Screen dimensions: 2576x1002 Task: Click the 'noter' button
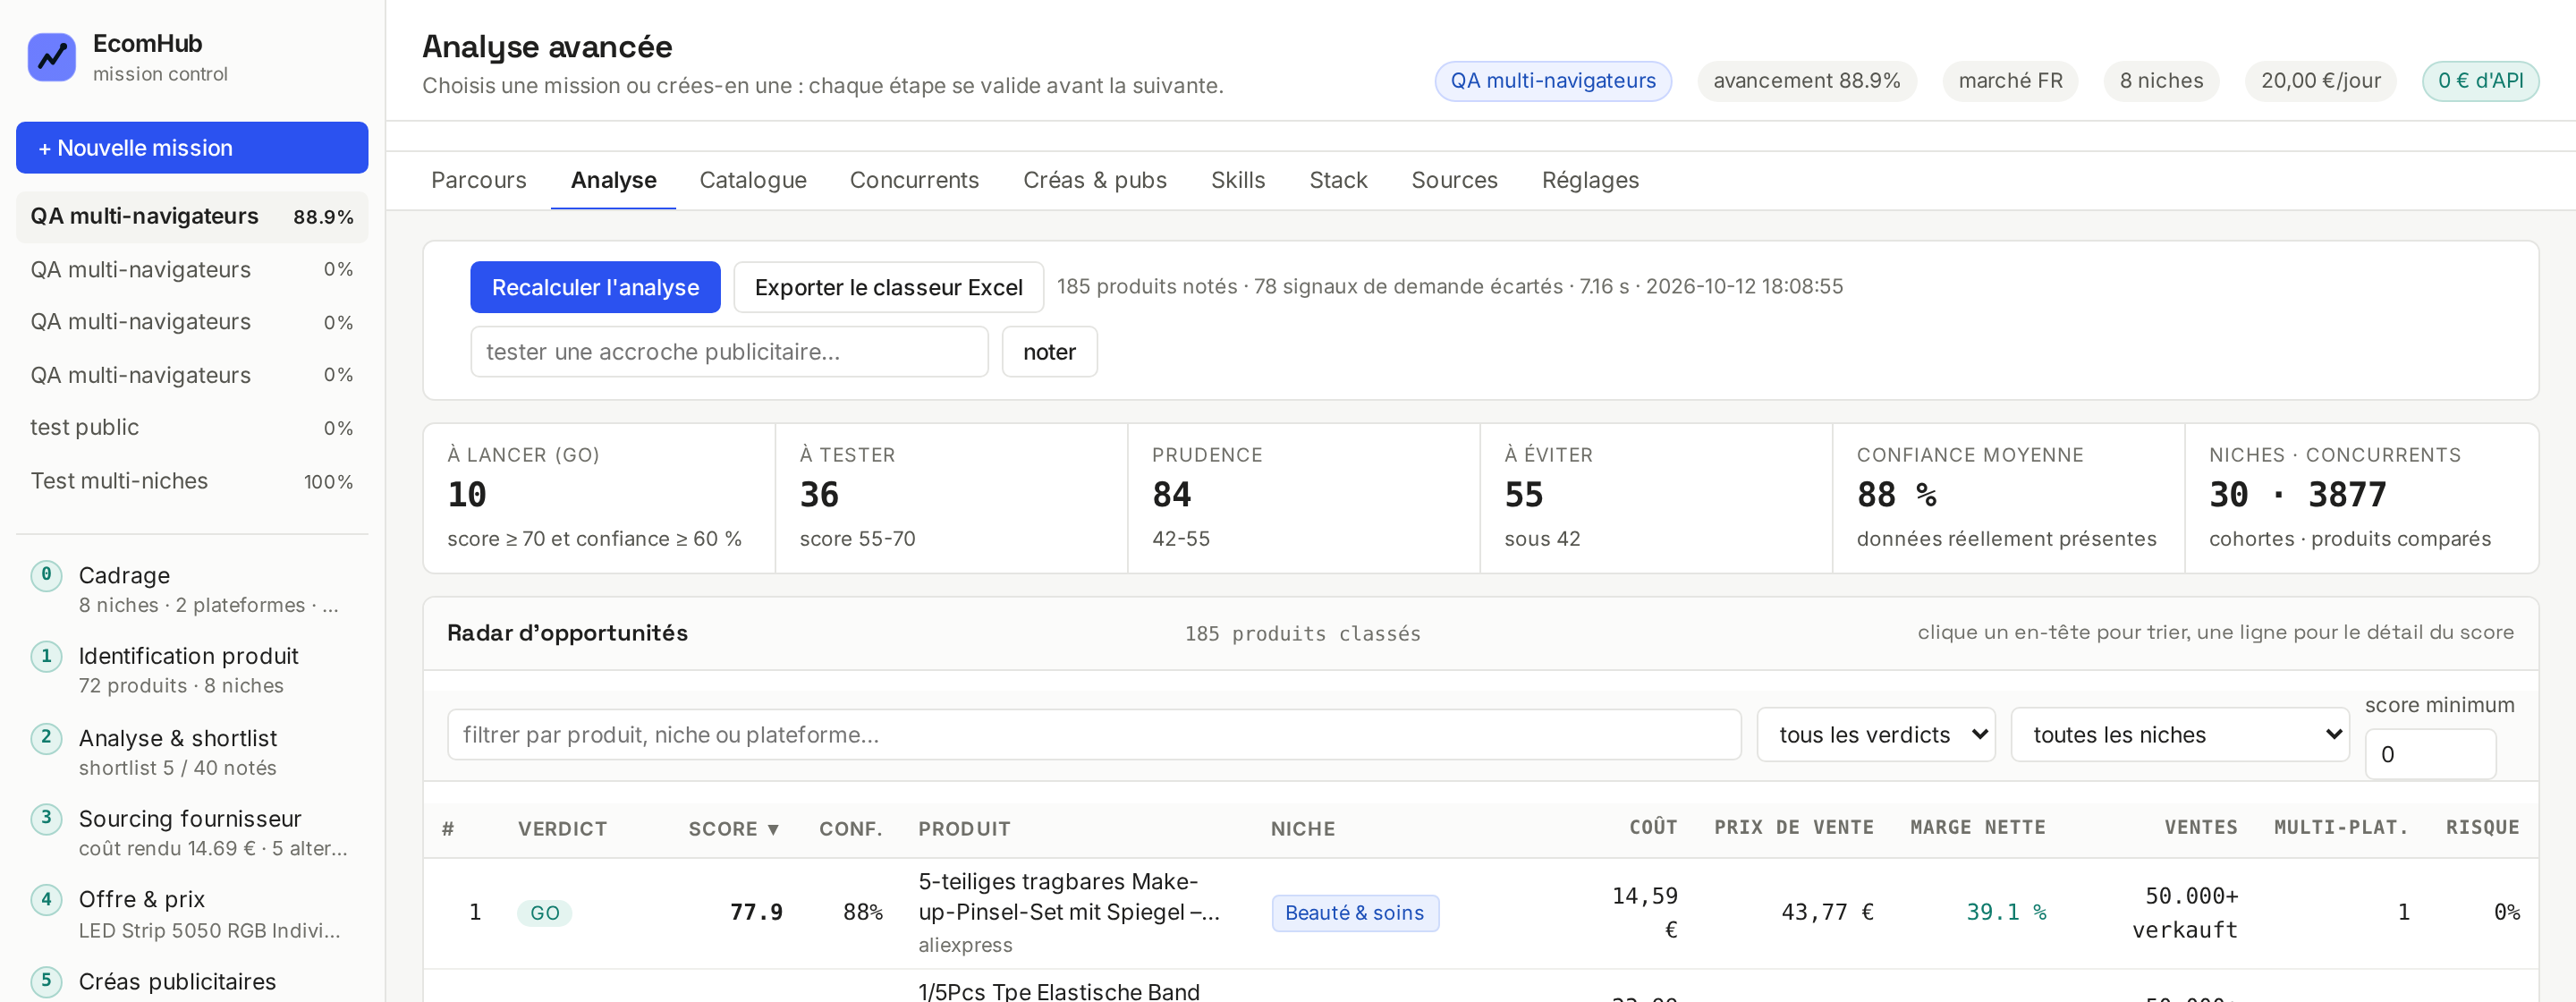(x=1049, y=352)
